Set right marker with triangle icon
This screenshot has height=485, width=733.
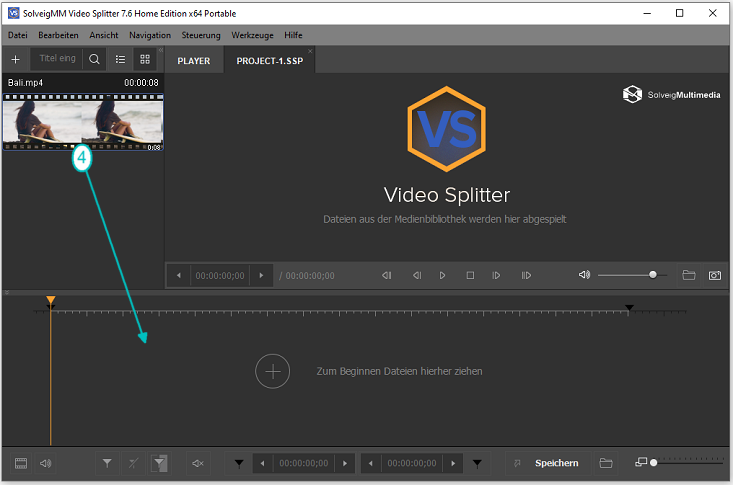(477, 463)
